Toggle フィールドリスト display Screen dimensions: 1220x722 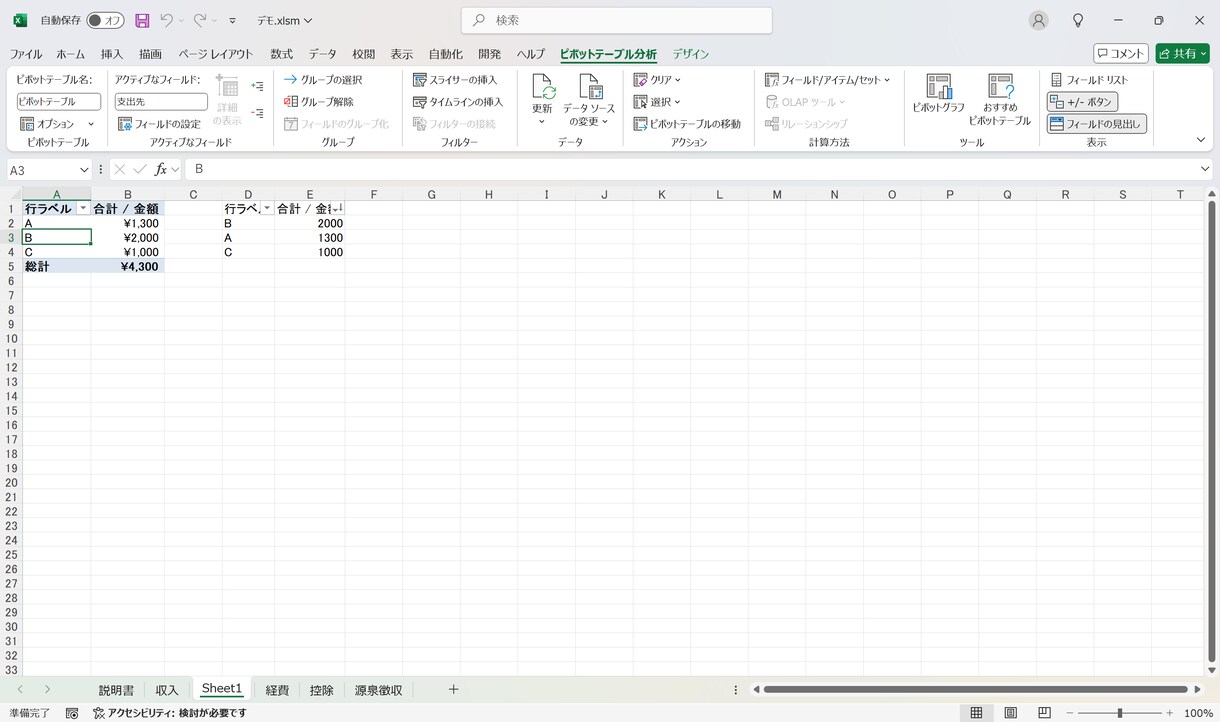point(1088,80)
